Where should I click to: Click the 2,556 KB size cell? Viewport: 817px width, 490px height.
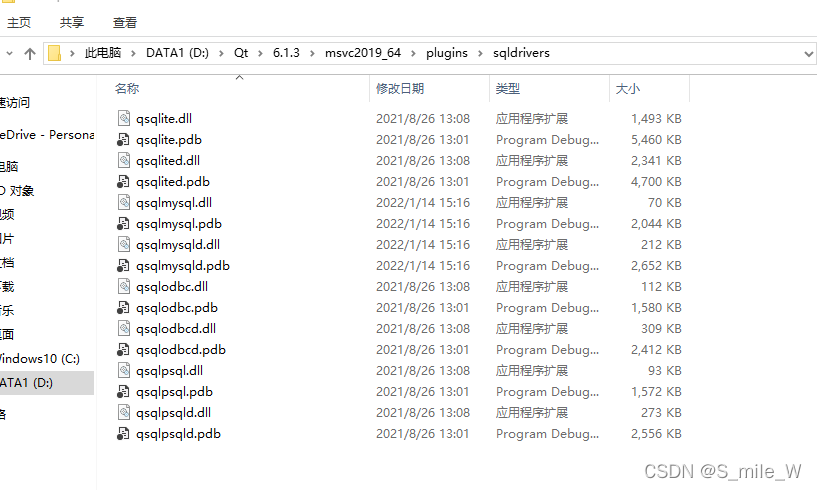click(x=656, y=434)
